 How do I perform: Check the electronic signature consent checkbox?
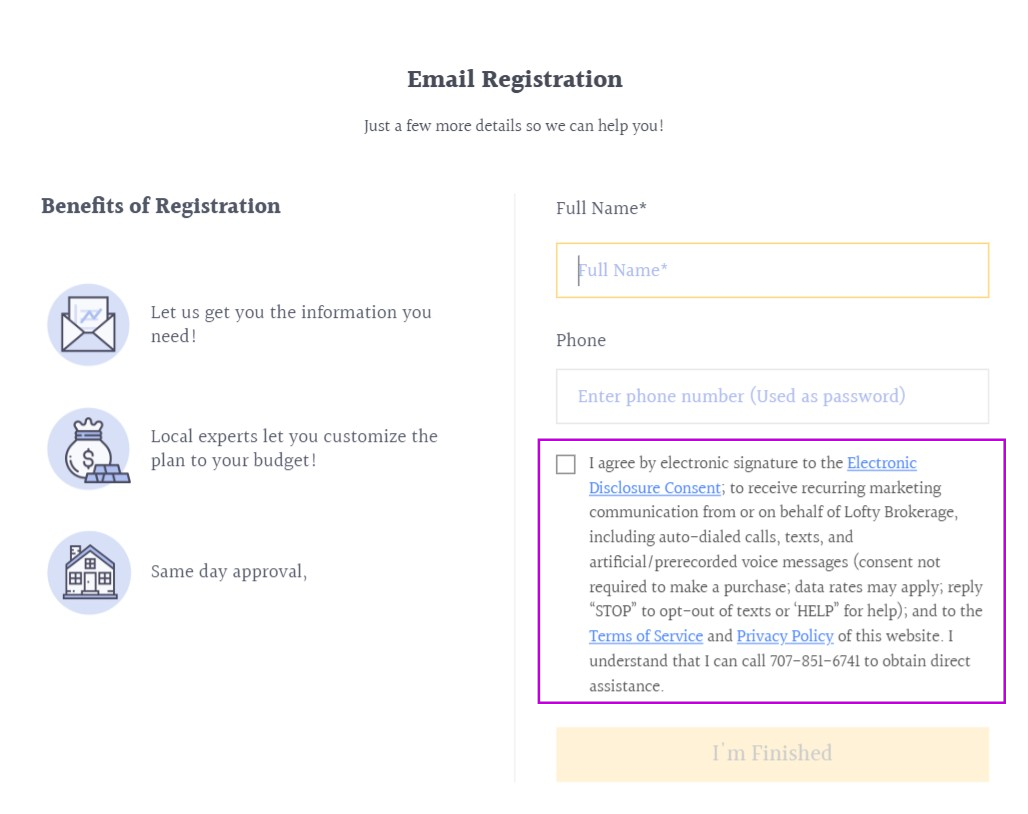click(x=566, y=464)
